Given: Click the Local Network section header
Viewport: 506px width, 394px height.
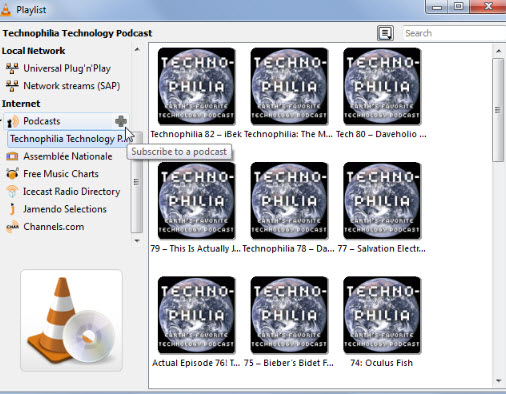Looking at the screenshot, I should click(x=34, y=51).
